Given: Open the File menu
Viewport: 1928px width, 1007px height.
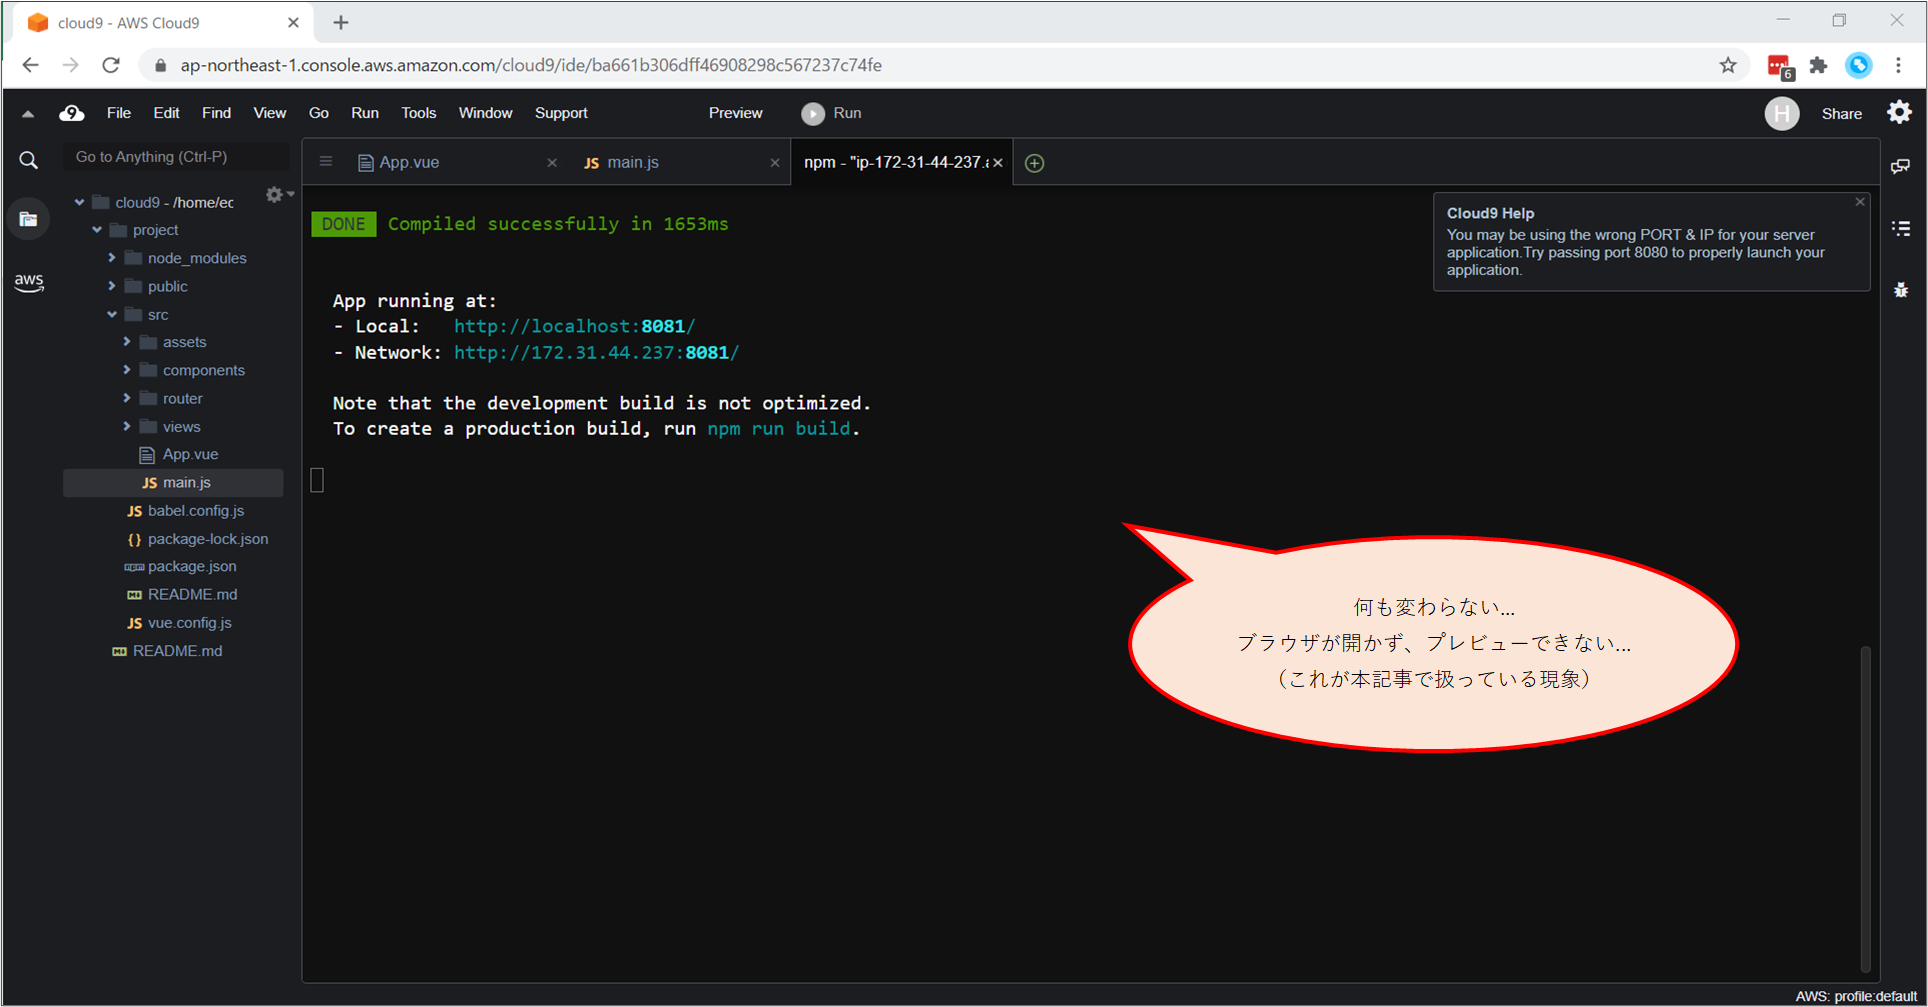Looking at the screenshot, I should pyautogui.click(x=119, y=113).
